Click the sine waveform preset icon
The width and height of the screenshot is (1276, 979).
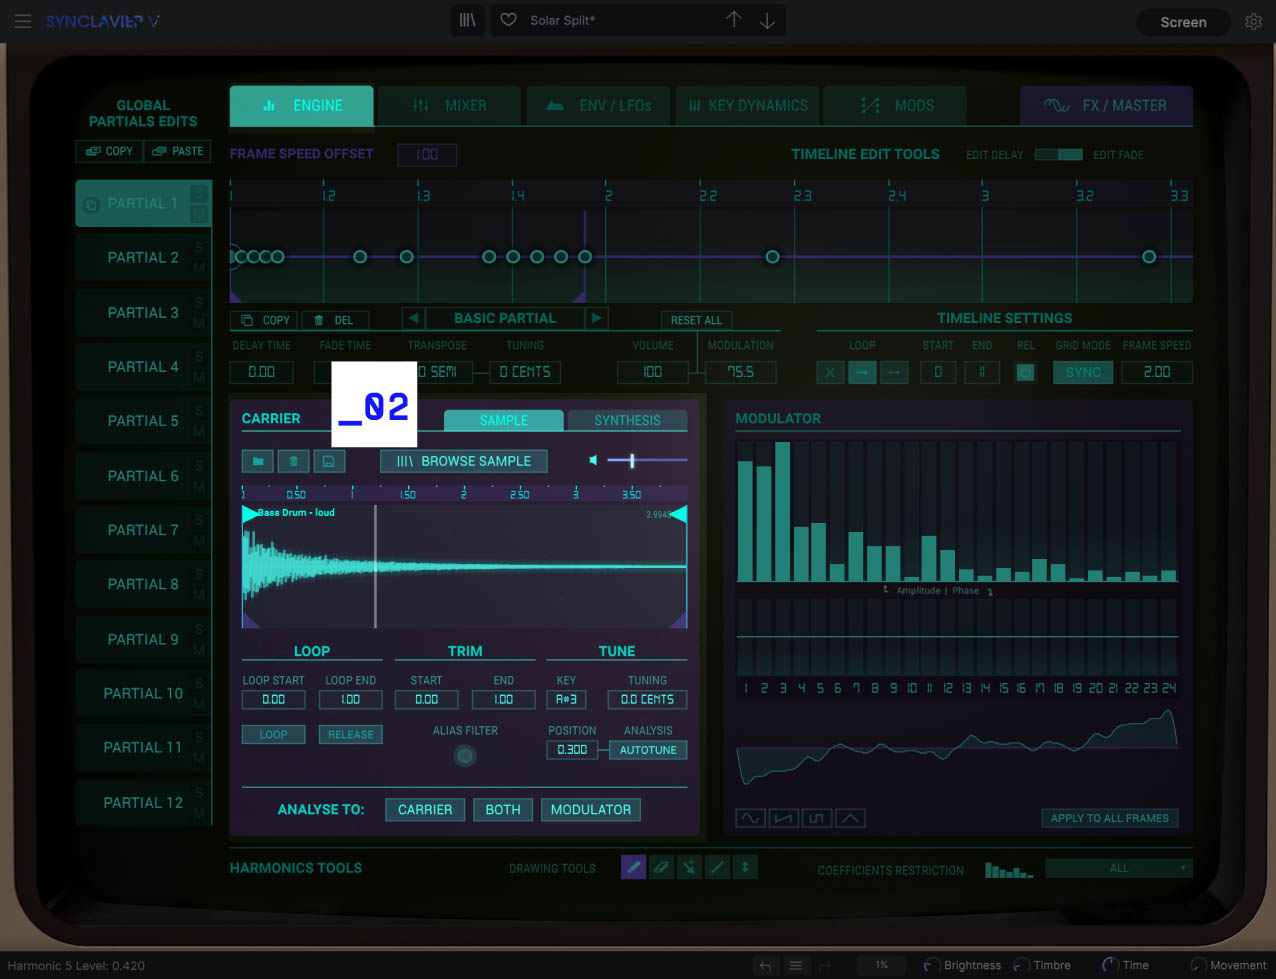tap(748, 818)
